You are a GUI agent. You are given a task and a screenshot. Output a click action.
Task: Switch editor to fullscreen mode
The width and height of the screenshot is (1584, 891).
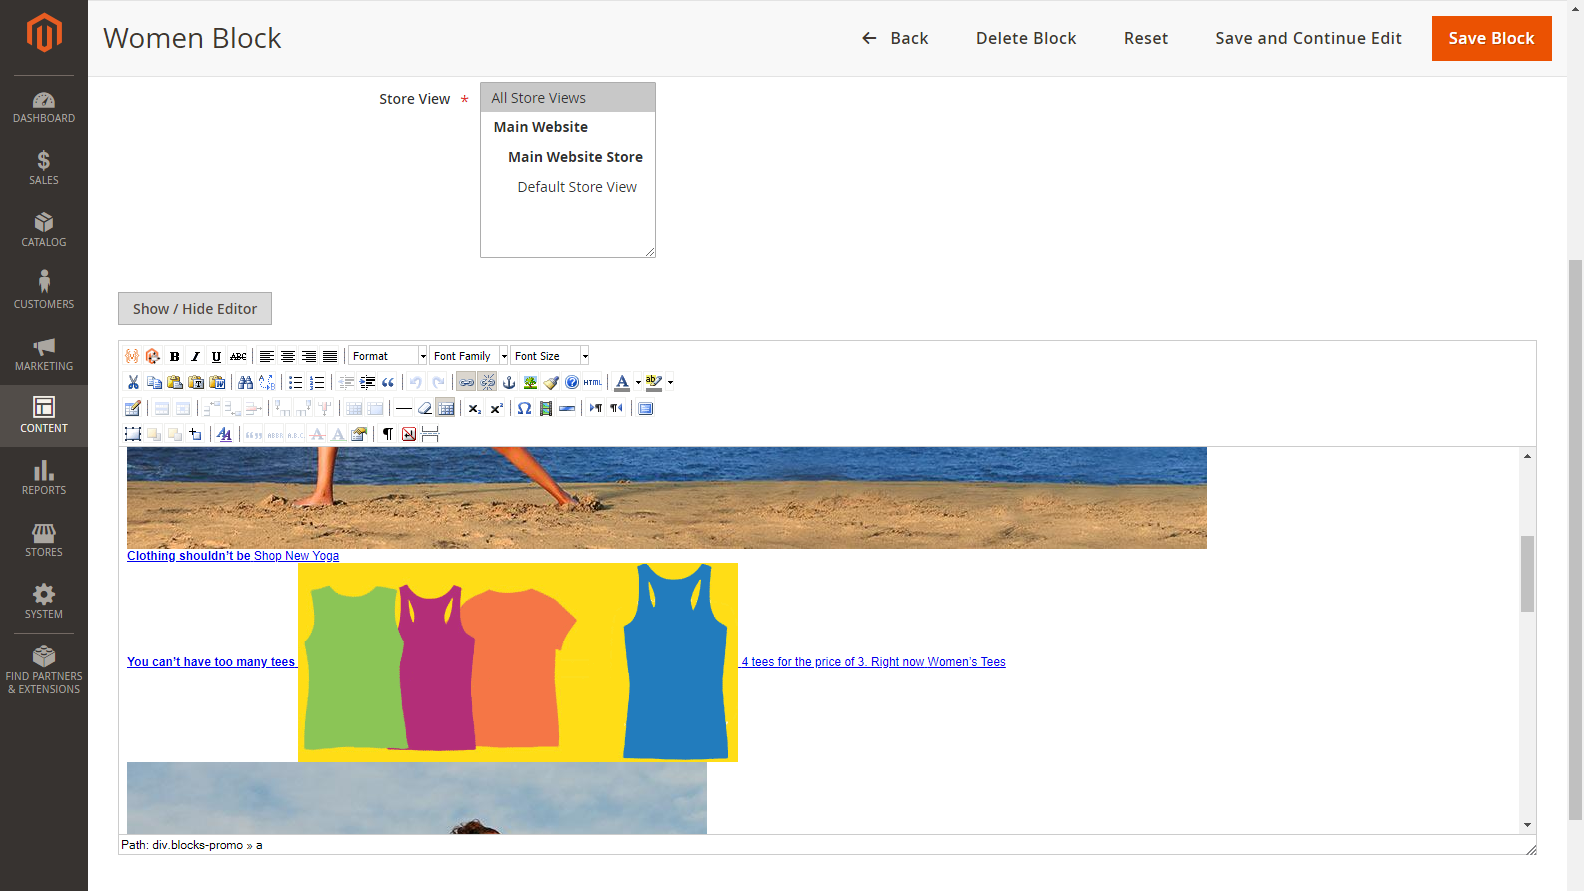click(646, 408)
